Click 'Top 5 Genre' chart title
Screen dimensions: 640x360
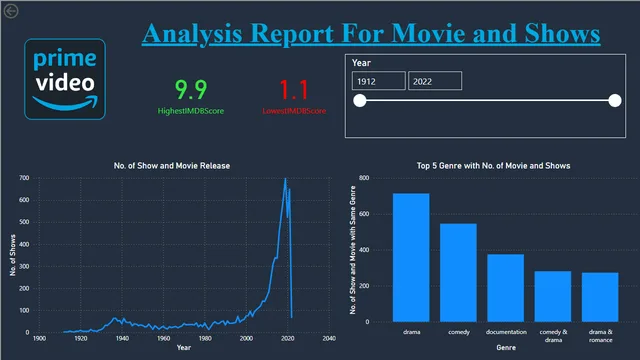tap(493, 166)
